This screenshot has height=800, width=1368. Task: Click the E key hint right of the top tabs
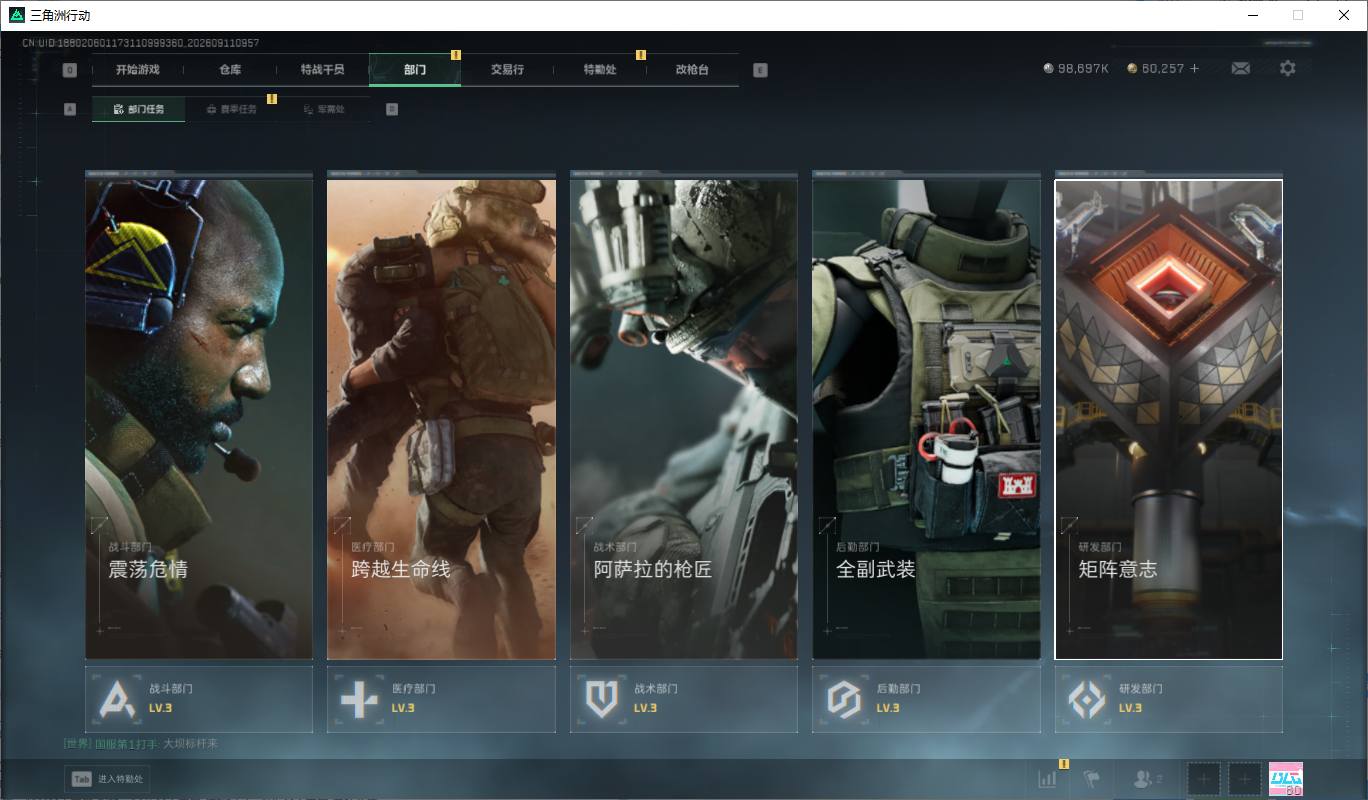pyautogui.click(x=760, y=70)
